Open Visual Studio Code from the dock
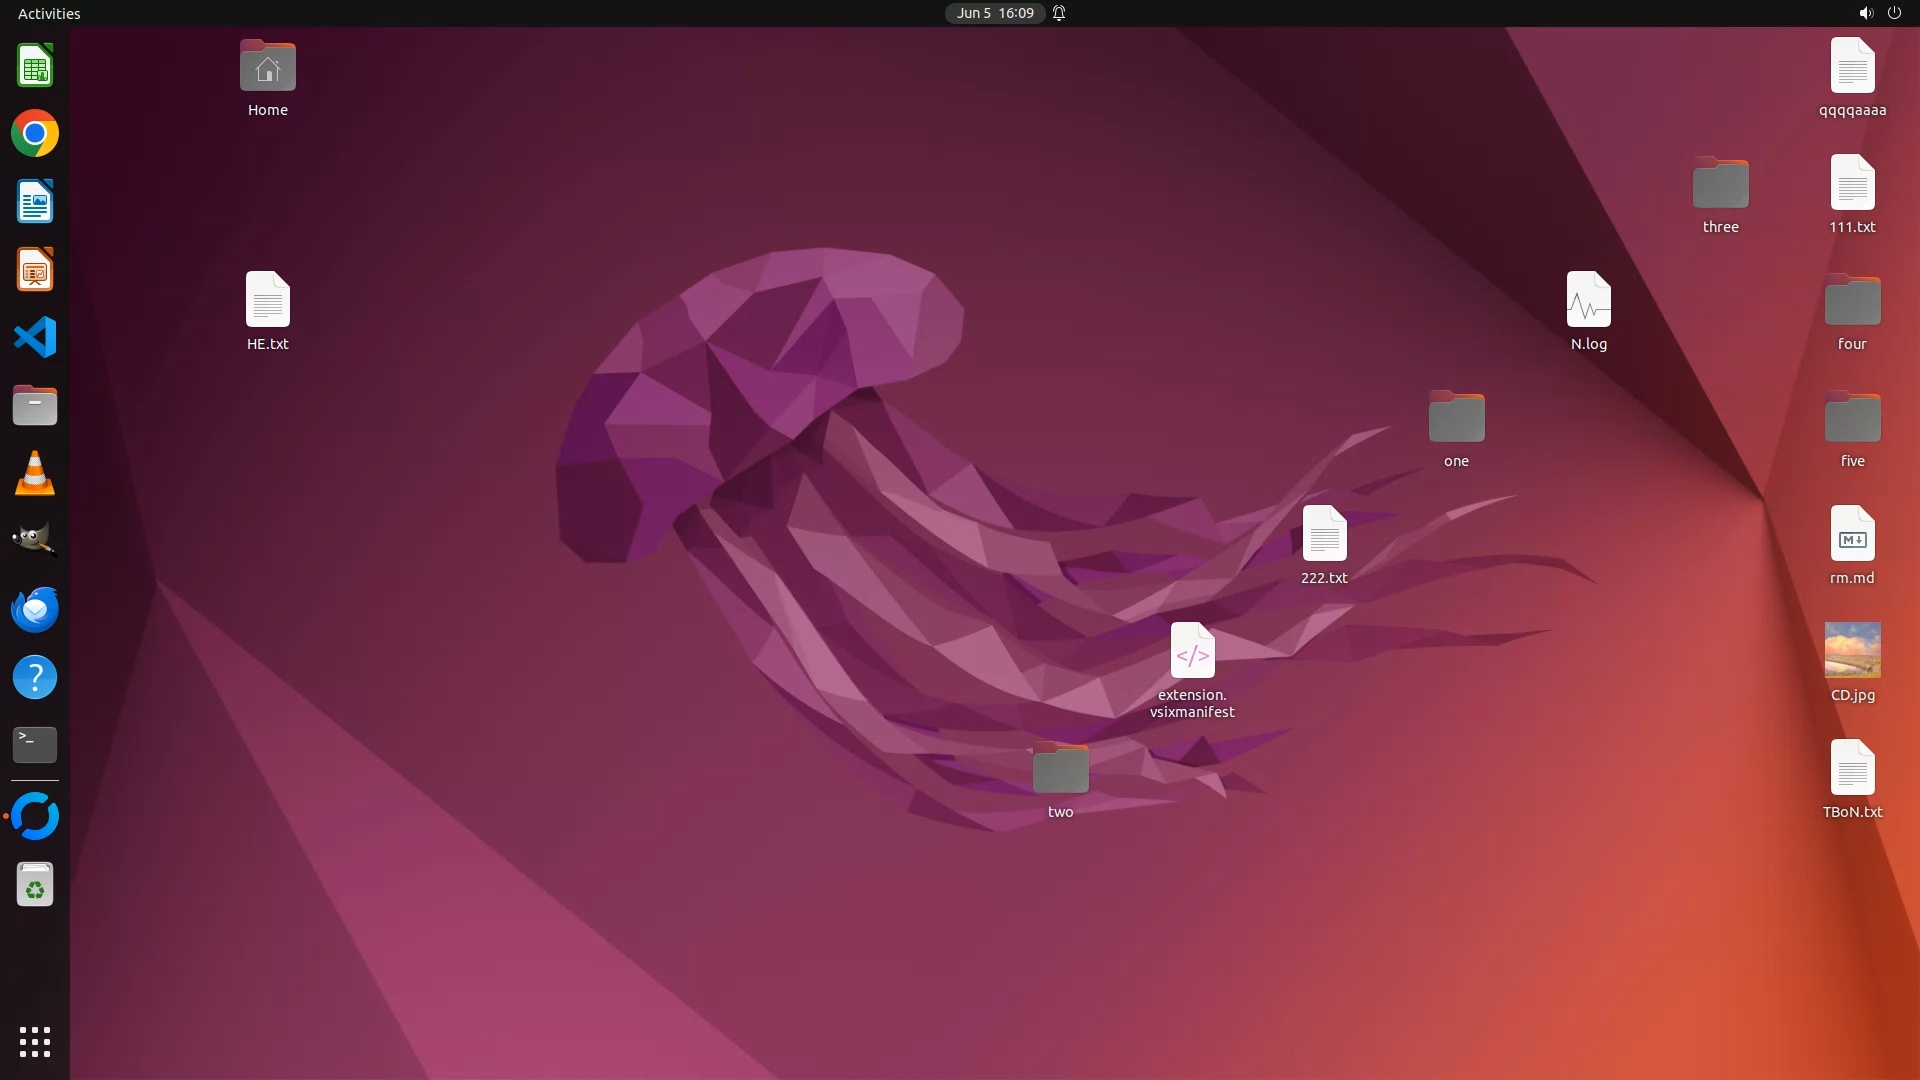The image size is (1920, 1080). point(35,338)
